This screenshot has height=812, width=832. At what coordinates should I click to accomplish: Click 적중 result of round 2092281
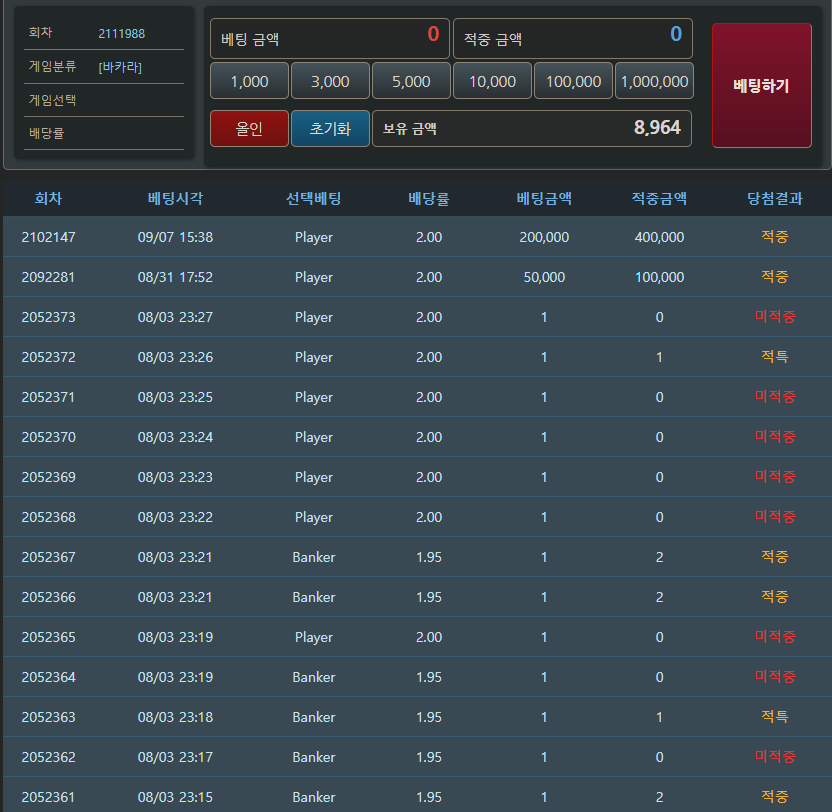[775, 276]
